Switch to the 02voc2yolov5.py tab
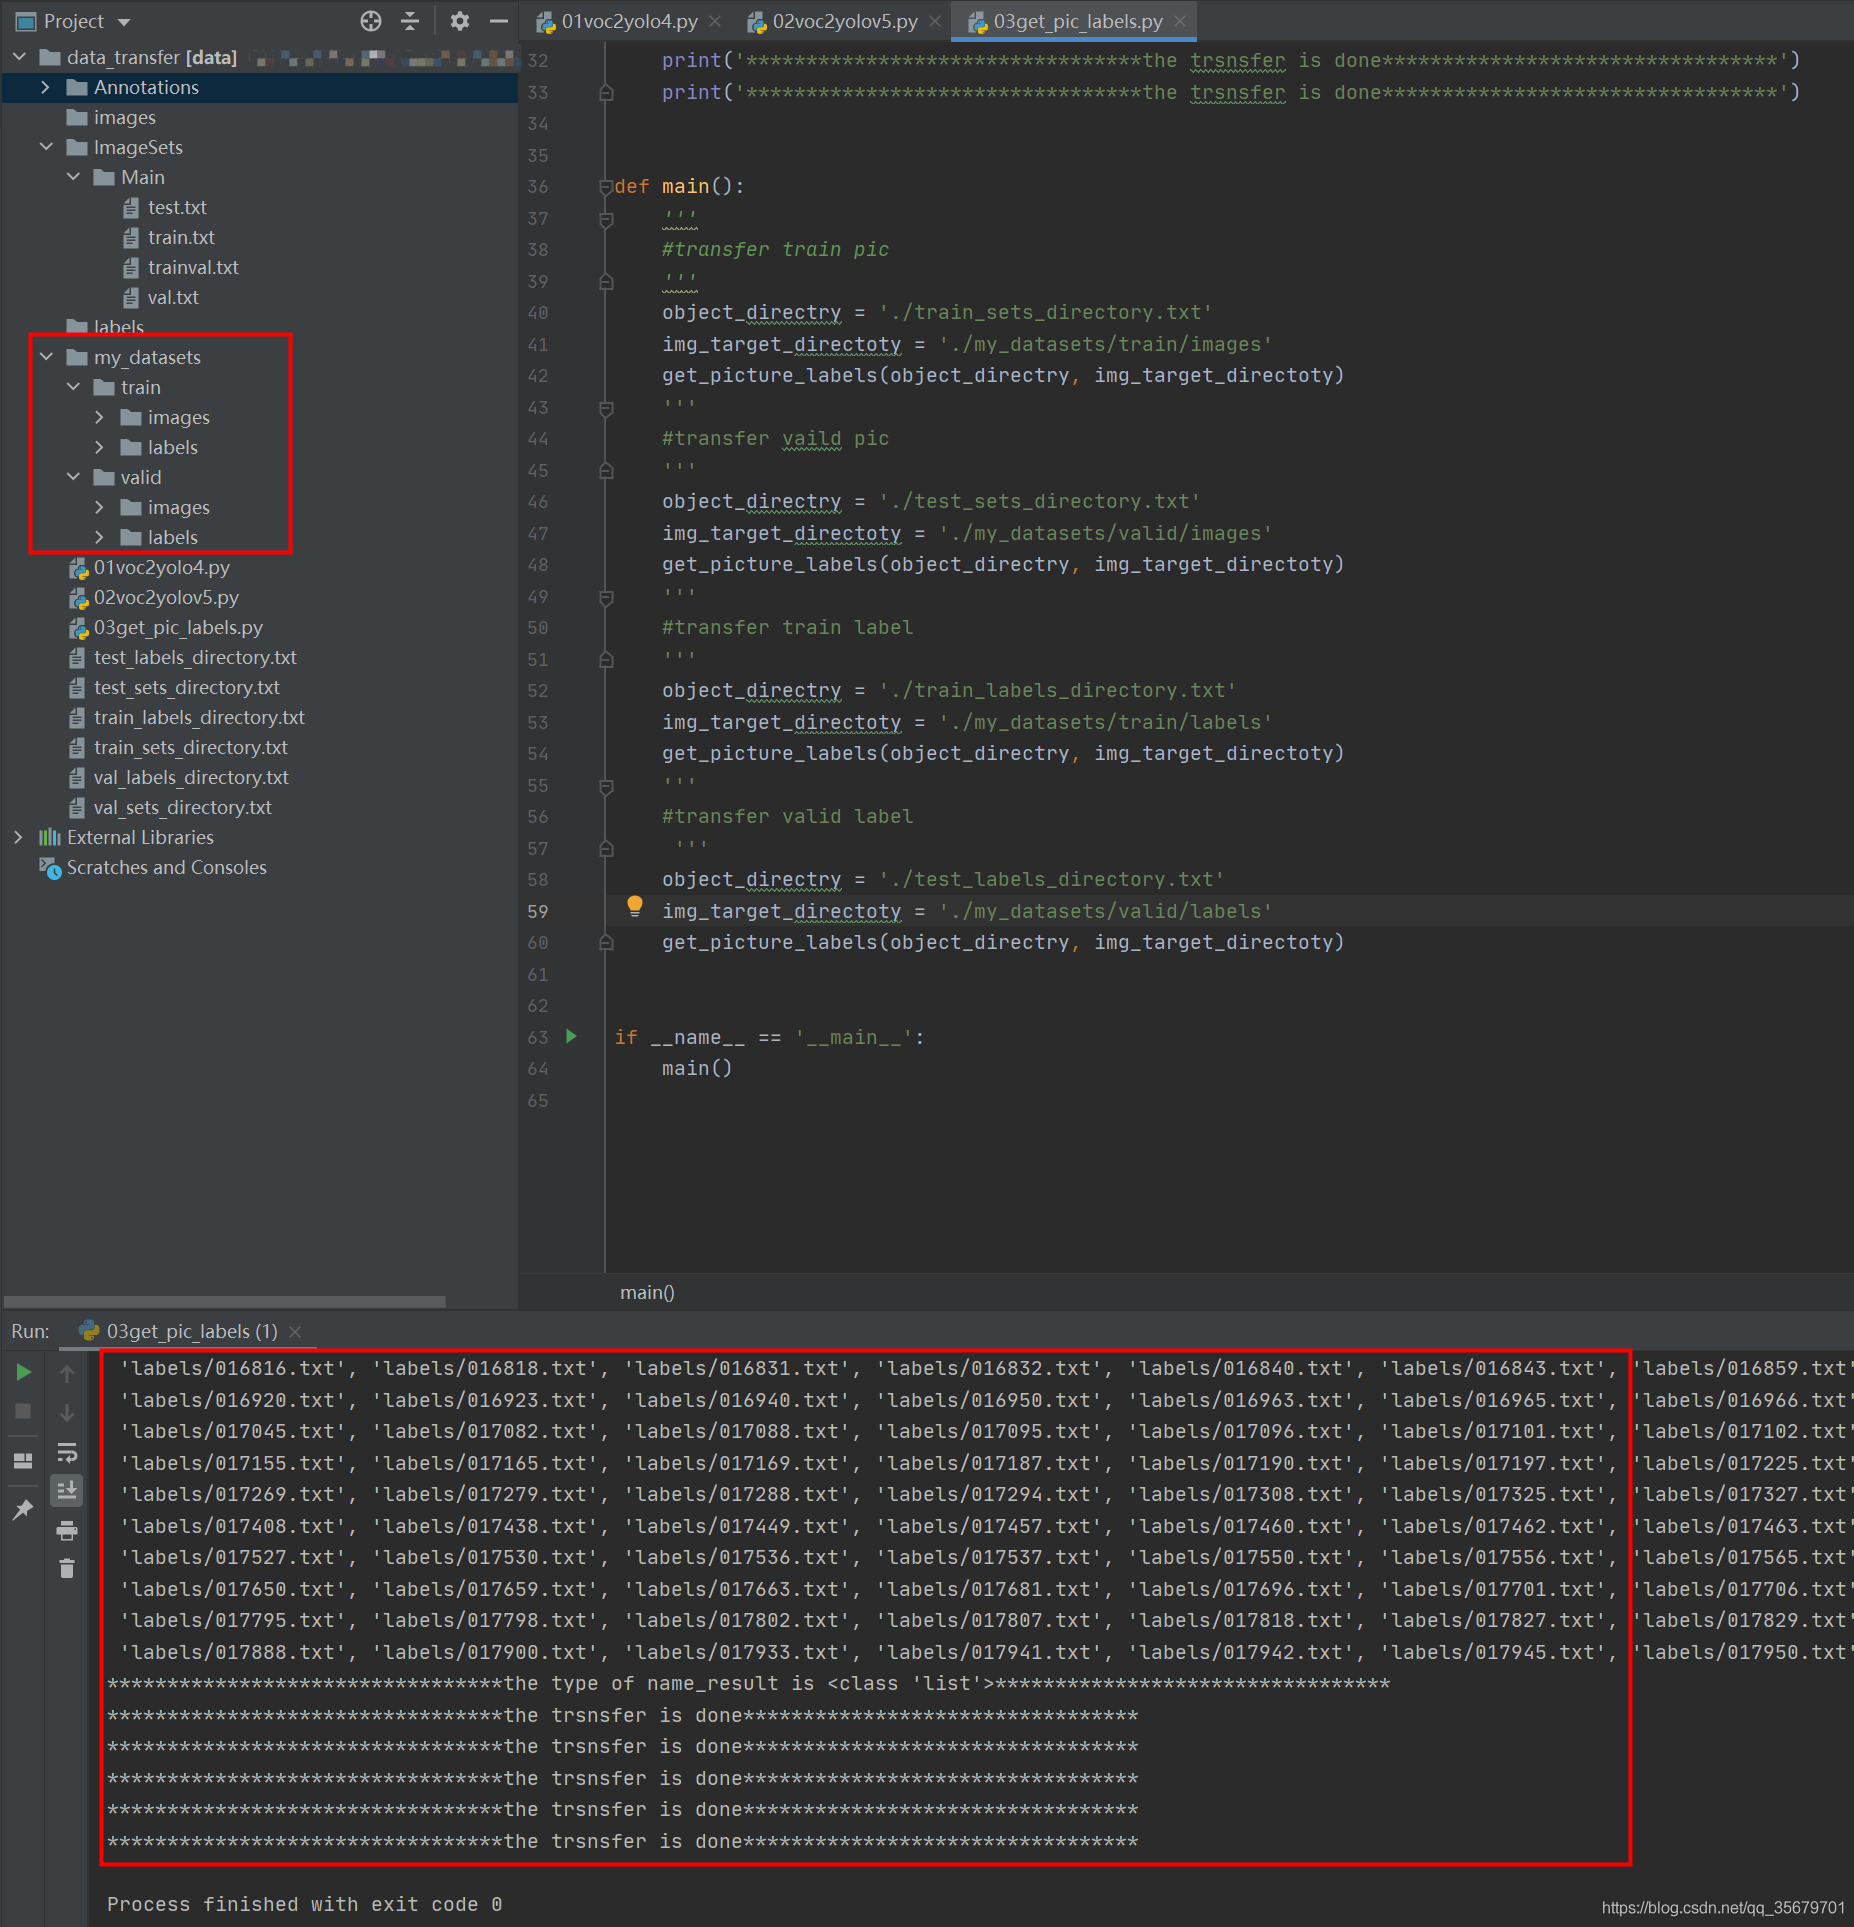This screenshot has height=1927, width=1854. coord(843,22)
